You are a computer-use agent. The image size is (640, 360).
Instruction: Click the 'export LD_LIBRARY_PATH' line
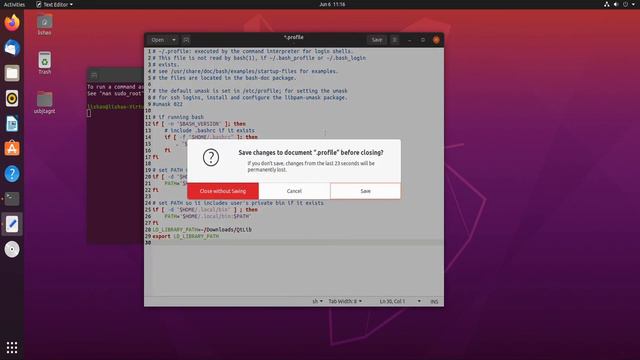point(186,236)
